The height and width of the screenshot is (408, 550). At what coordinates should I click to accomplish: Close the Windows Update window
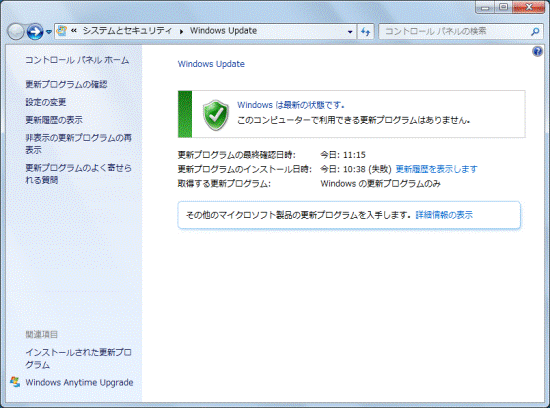pos(529,7)
